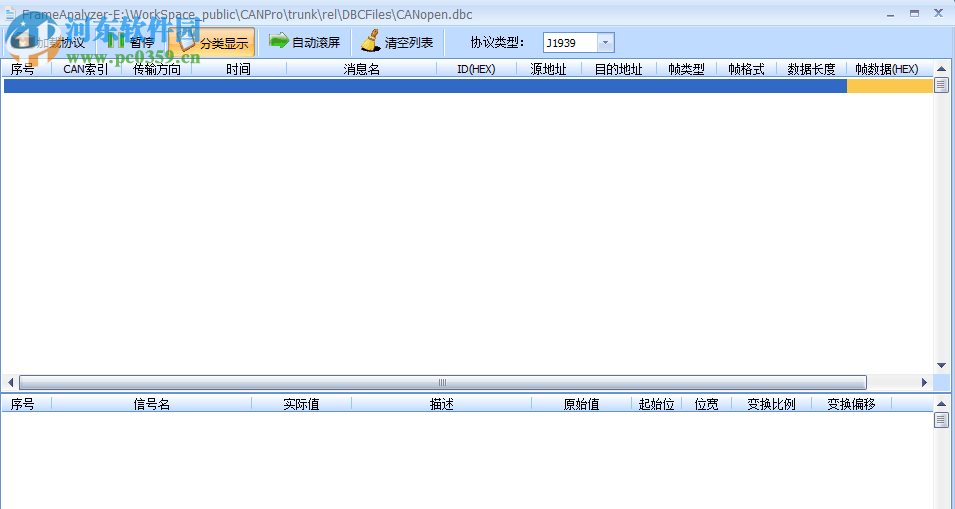Click the 帧格式 column header

click(746, 69)
